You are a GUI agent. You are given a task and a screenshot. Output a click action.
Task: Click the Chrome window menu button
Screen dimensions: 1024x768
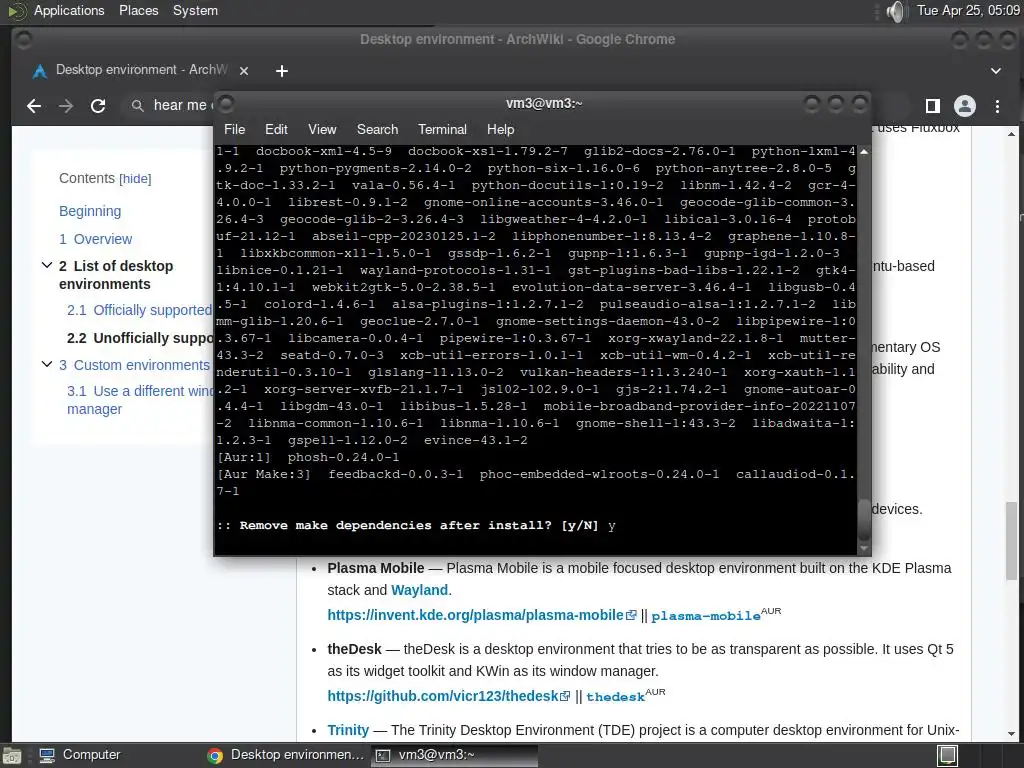pos(24,40)
